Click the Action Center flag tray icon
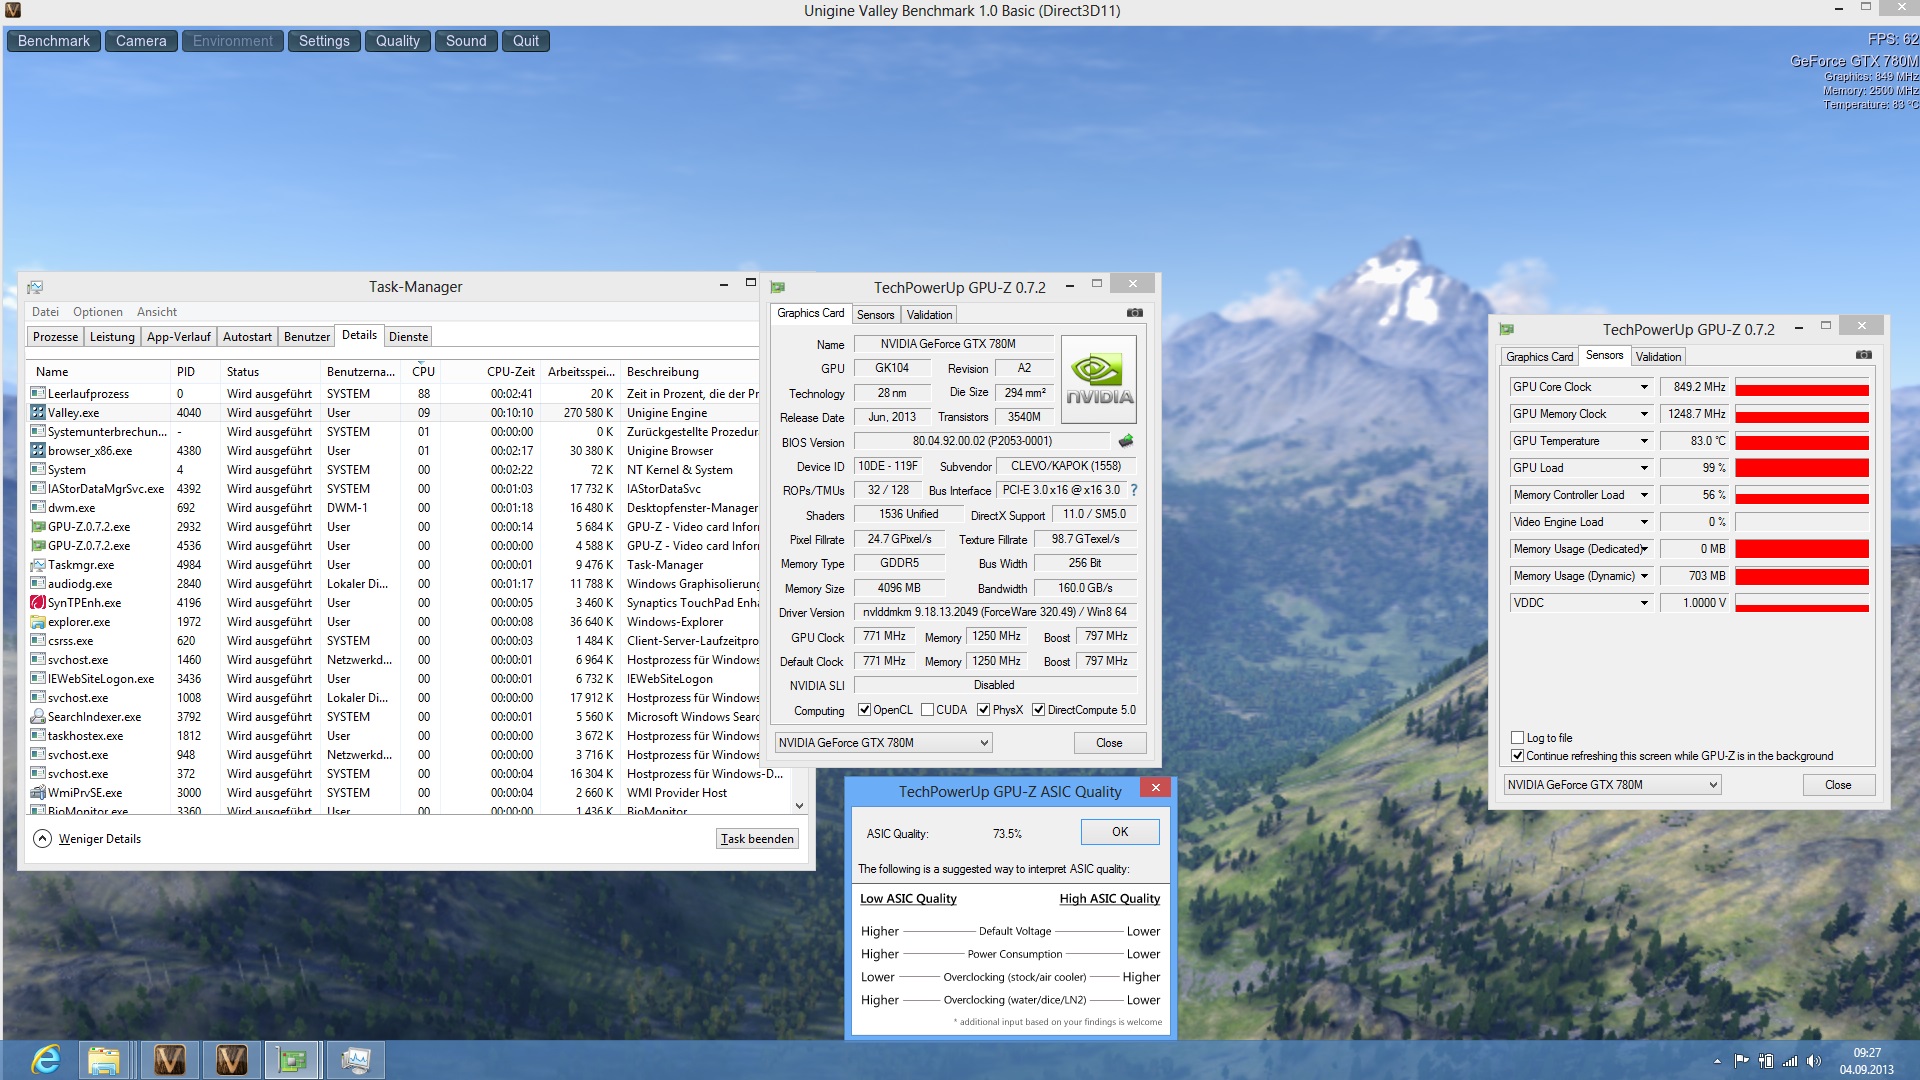Screen dimensions: 1920x1080 (1741, 1061)
